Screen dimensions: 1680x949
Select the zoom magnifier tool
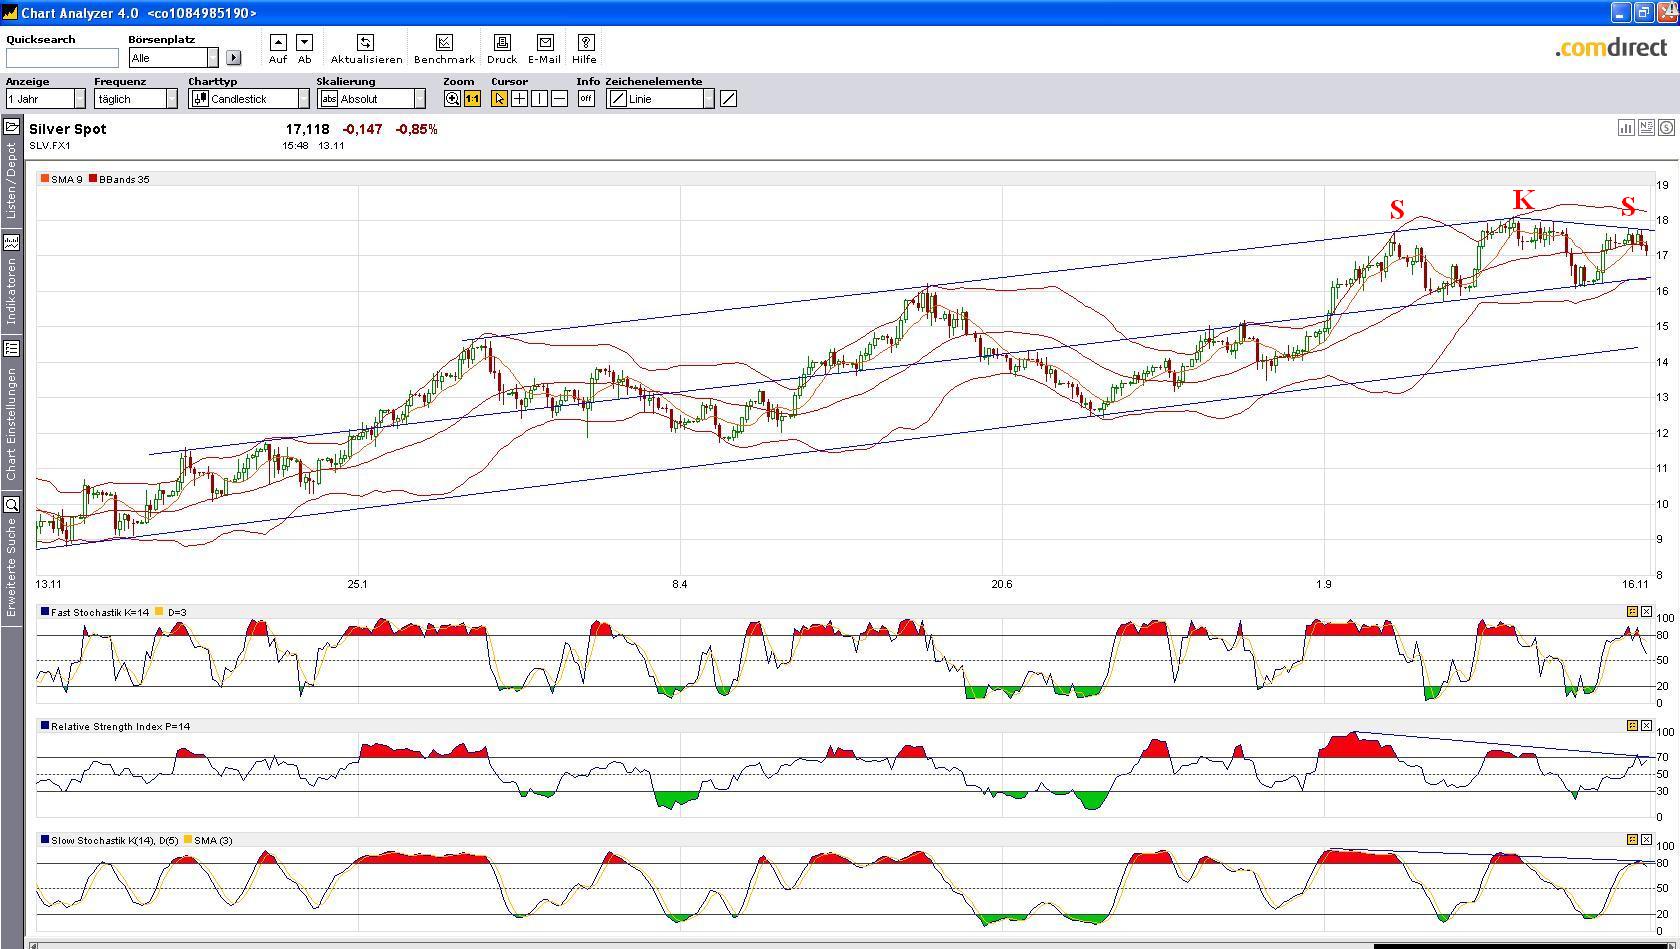coord(452,99)
